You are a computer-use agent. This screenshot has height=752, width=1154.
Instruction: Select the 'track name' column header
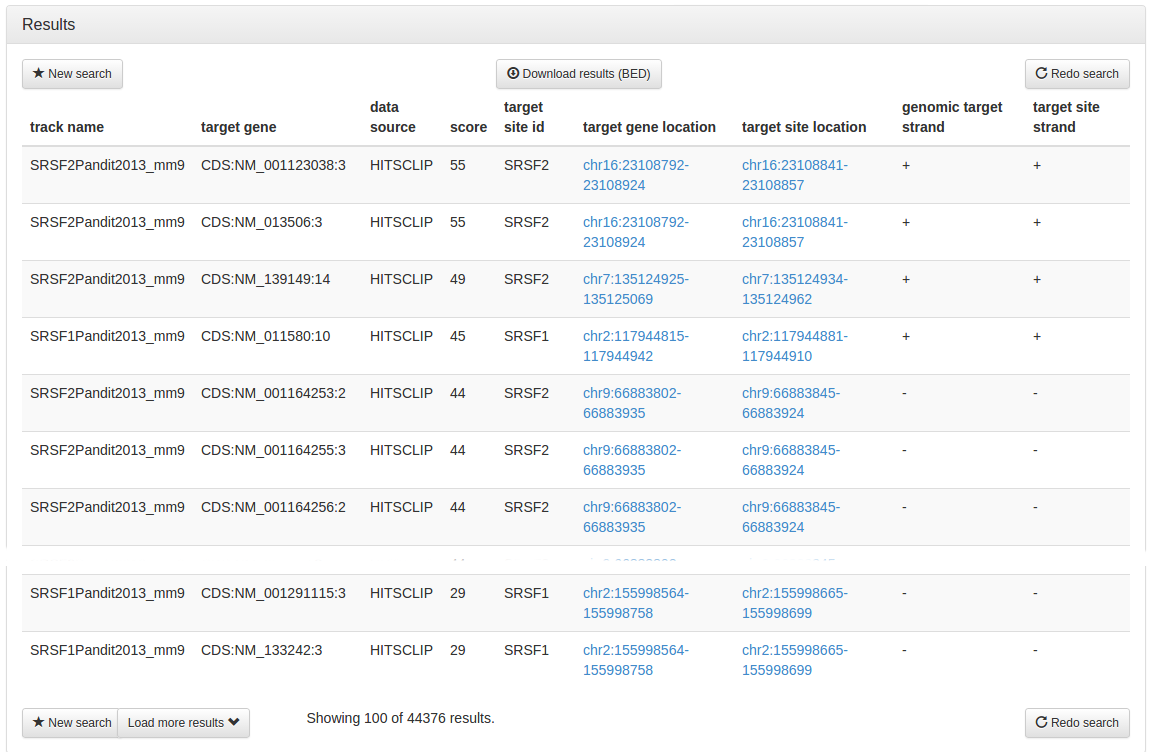click(x=67, y=127)
